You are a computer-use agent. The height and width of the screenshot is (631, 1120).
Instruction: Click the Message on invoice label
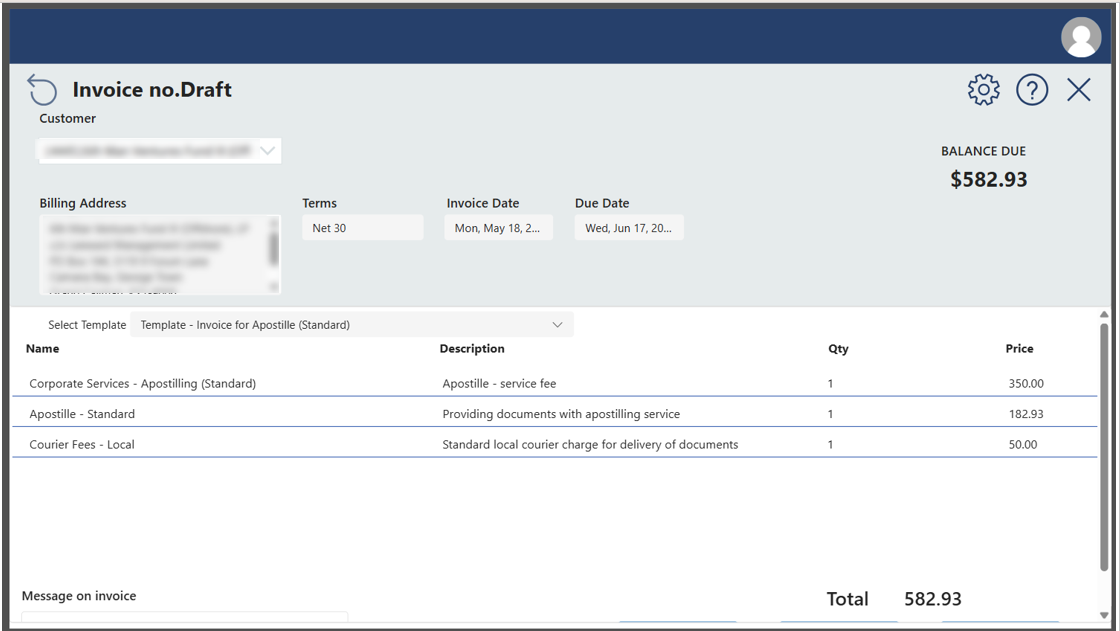[x=79, y=596]
